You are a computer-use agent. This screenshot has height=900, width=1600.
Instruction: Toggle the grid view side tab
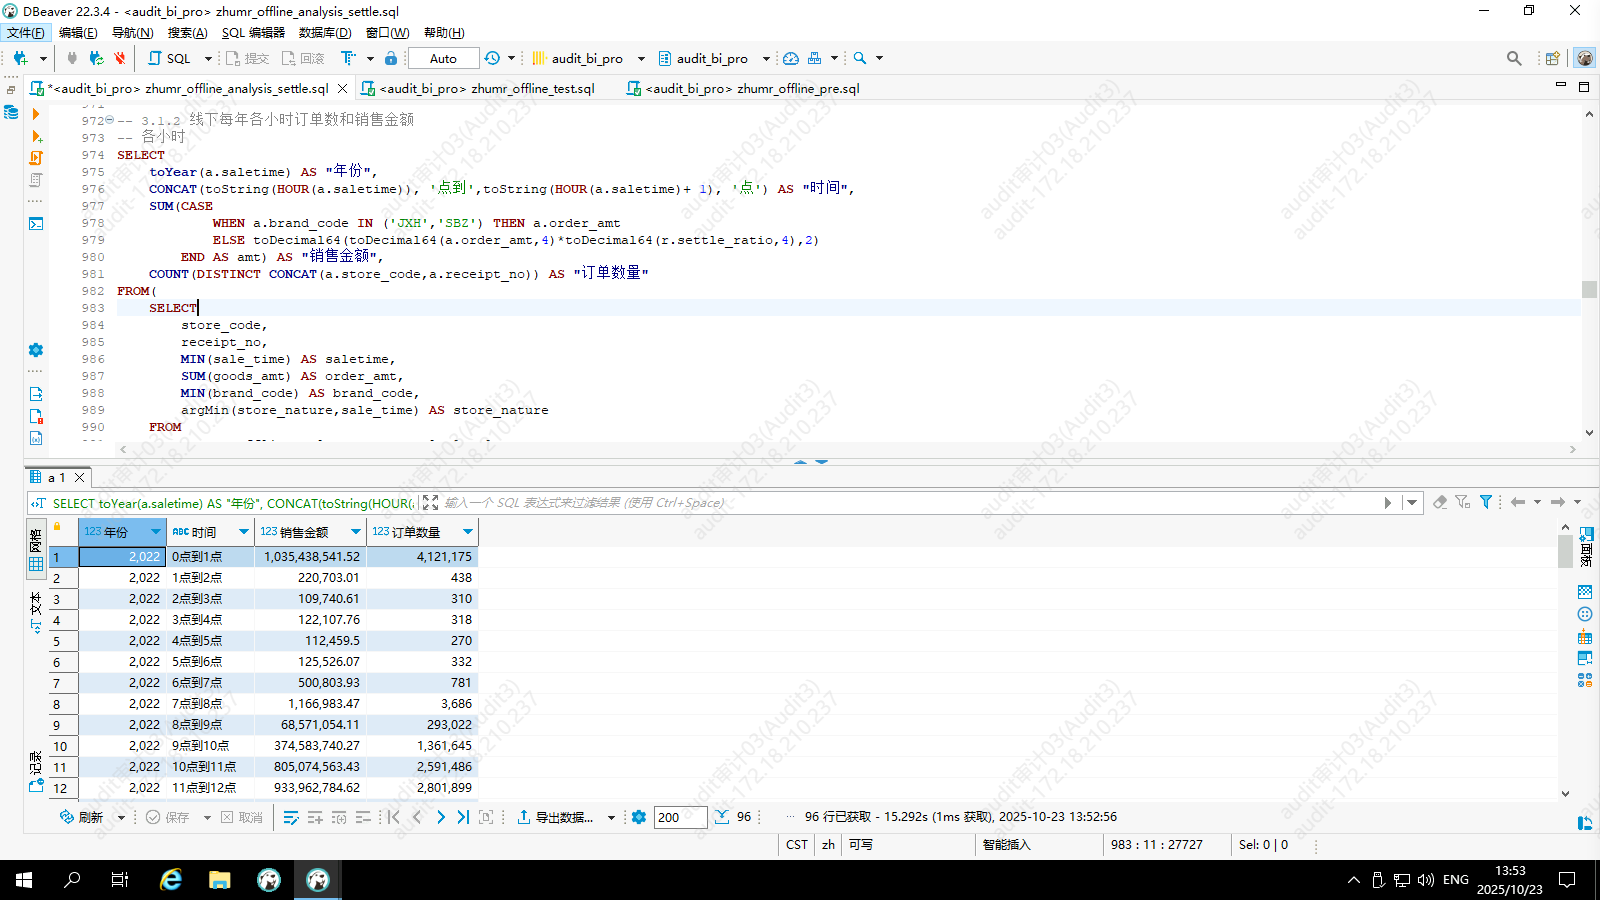pyautogui.click(x=36, y=550)
